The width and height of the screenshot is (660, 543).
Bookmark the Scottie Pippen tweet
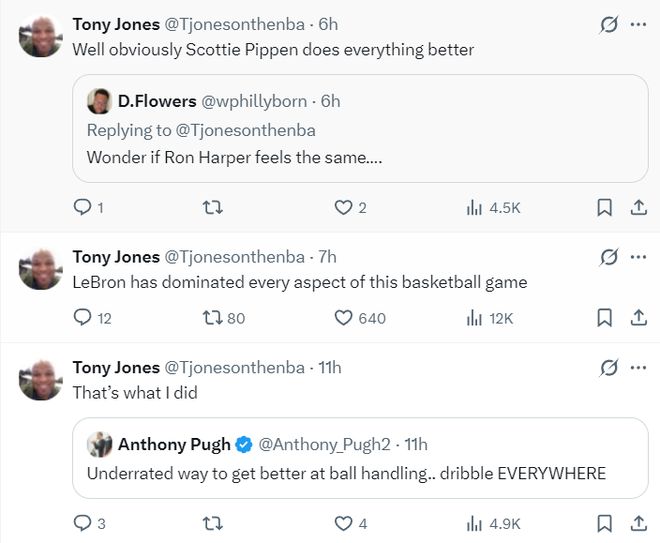604,208
